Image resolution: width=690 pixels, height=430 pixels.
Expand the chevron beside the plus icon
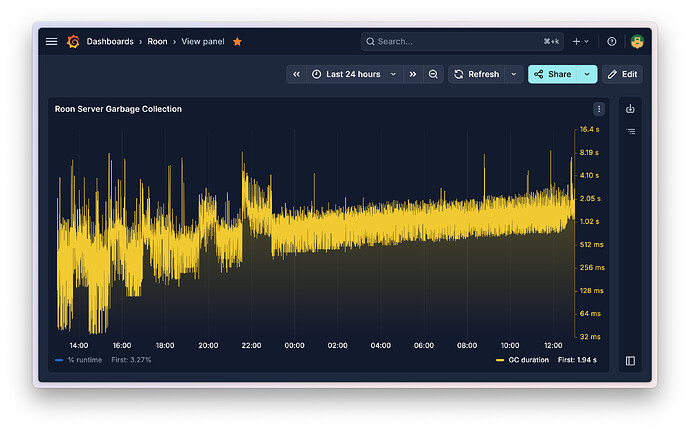[x=587, y=41]
